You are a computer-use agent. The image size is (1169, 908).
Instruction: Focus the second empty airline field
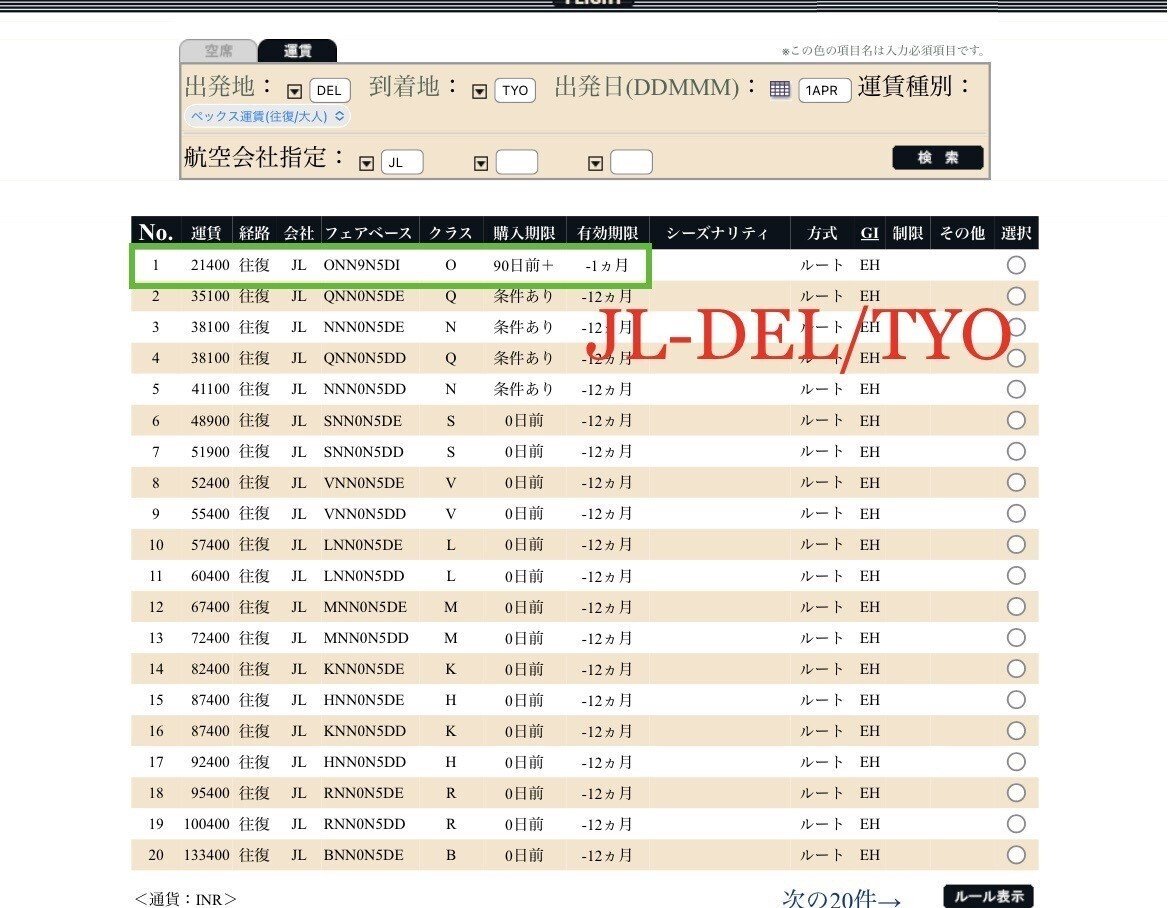point(517,162)
